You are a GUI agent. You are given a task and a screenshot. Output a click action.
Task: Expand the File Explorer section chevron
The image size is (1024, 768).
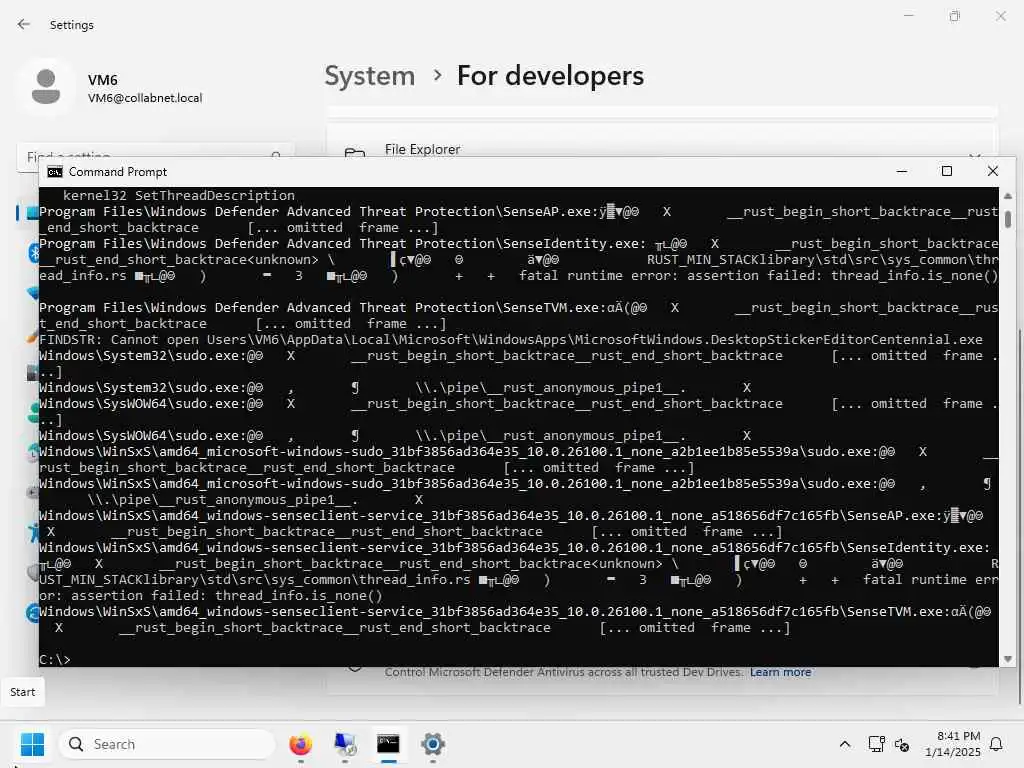pyautogui.click(x=974, y=154)
